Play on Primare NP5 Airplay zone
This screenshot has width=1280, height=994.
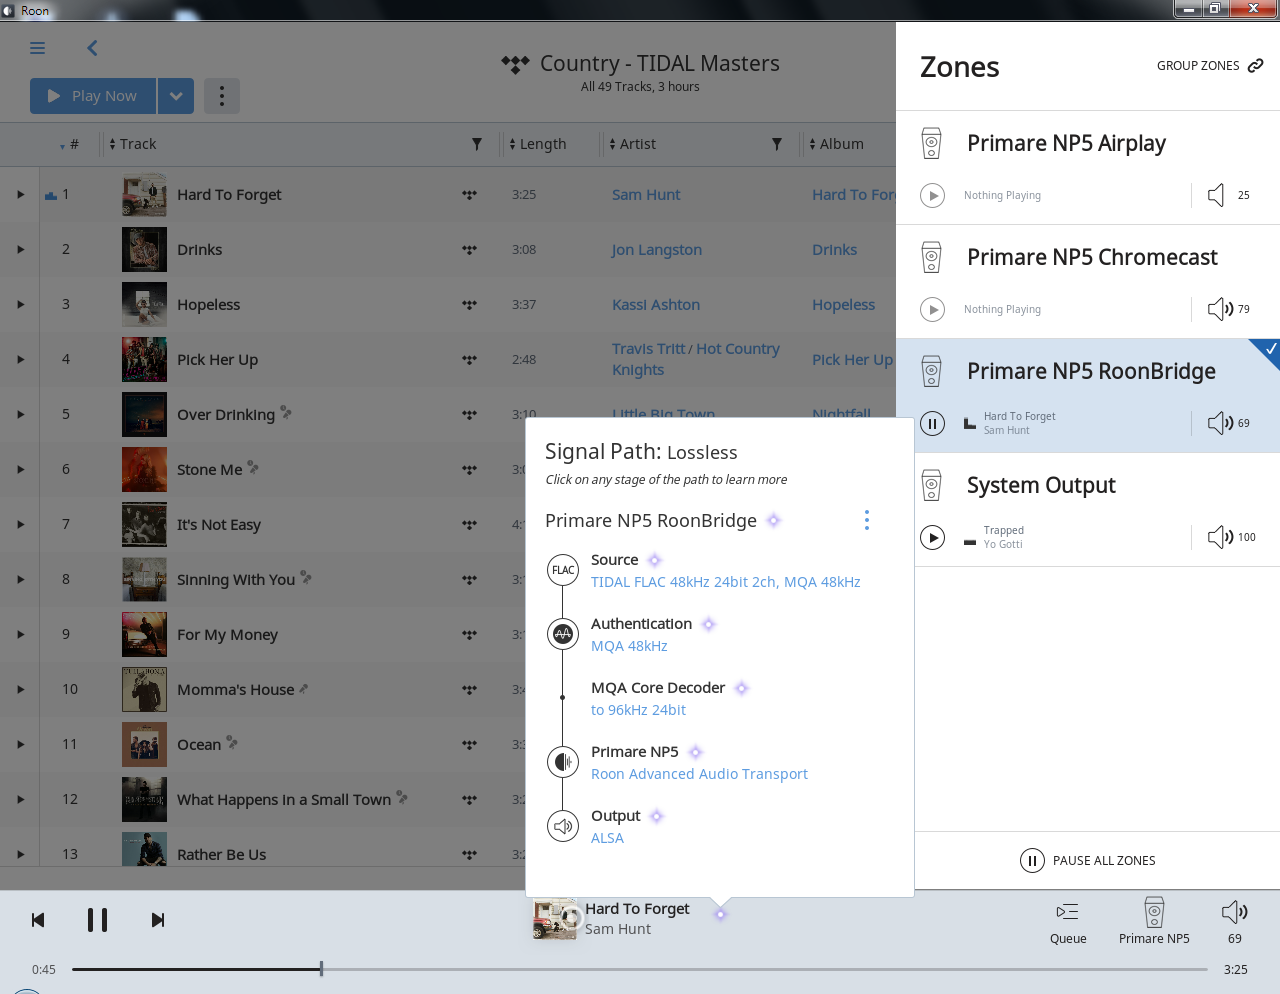[932, 195]
